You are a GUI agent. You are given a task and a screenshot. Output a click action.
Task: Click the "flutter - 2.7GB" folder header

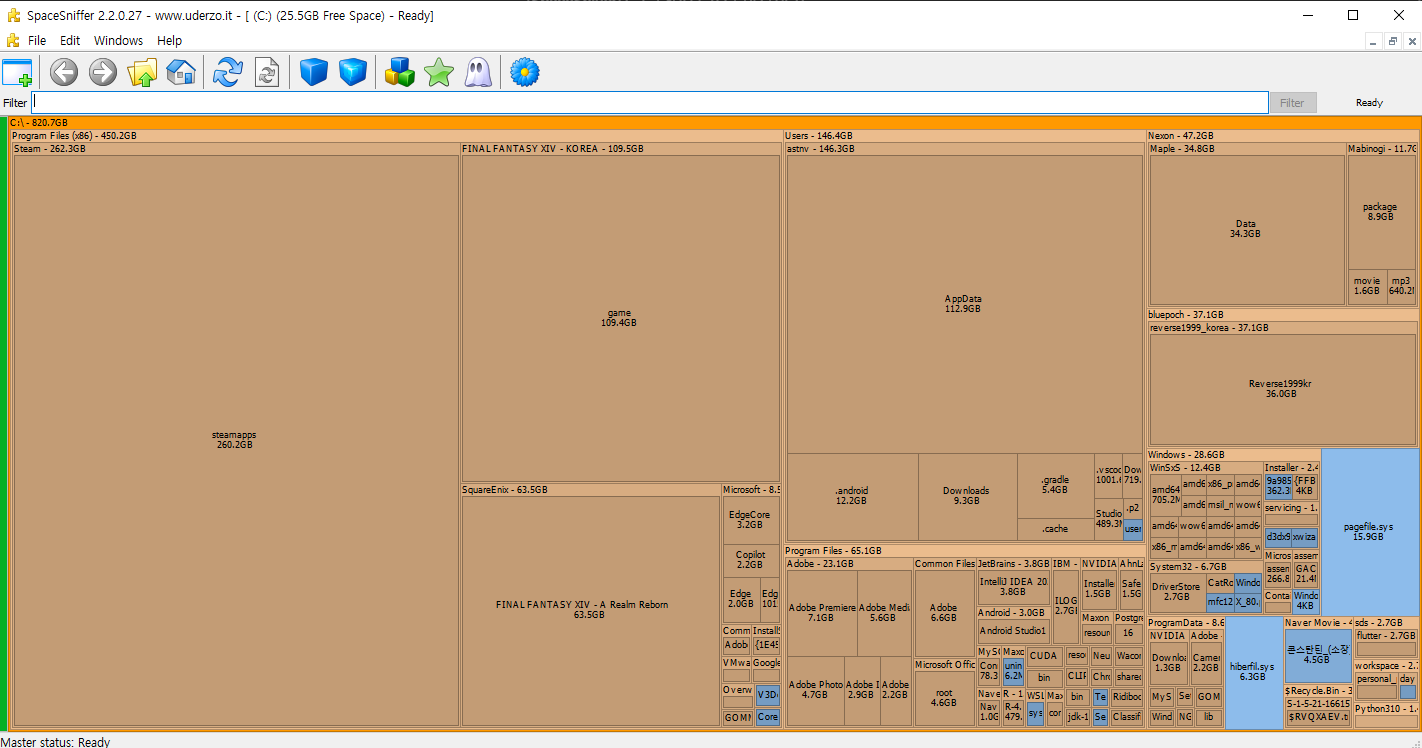point(1386,636)
